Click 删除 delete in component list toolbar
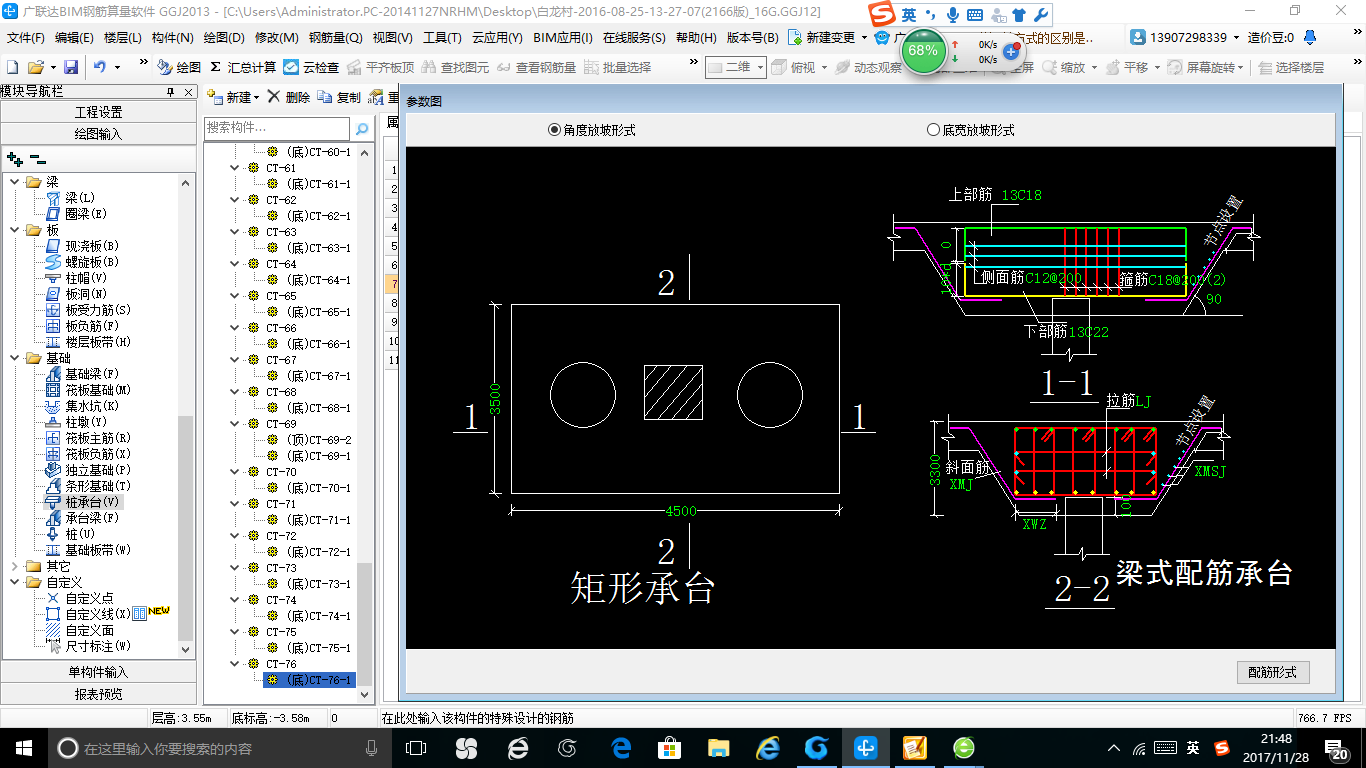Viewport: 1366px width, 768px height. pyautogui.click(x=289, y=97)
